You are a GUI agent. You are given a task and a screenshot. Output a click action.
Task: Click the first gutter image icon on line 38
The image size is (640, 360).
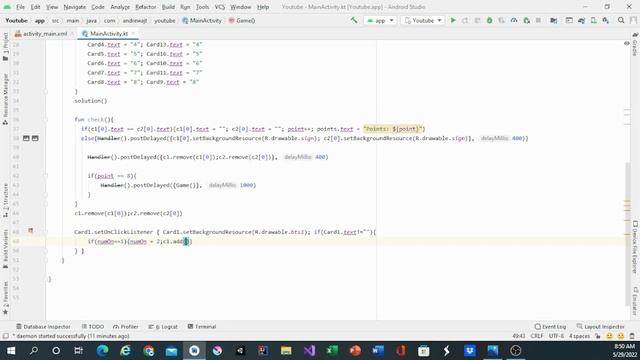[26, 138]
